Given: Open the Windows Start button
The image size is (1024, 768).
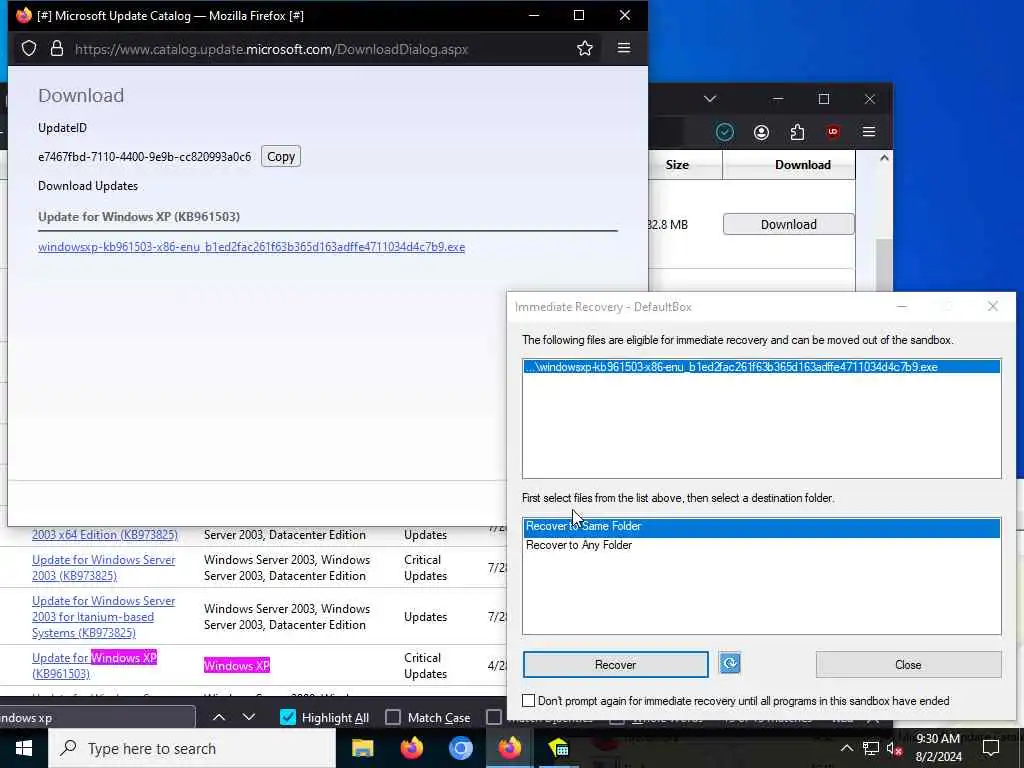Looking at the screenshot, I should 24,748.
